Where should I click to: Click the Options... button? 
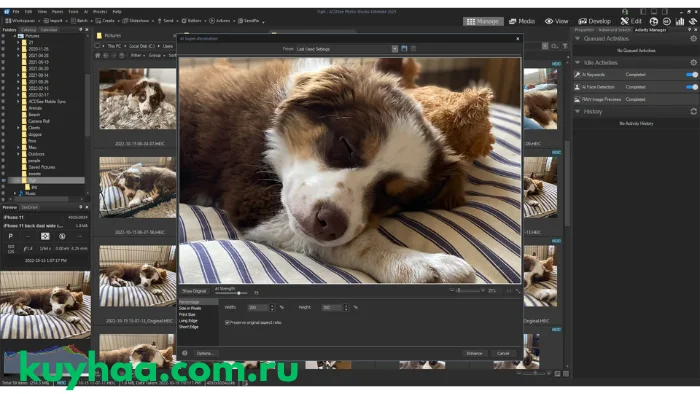(205, 353)
